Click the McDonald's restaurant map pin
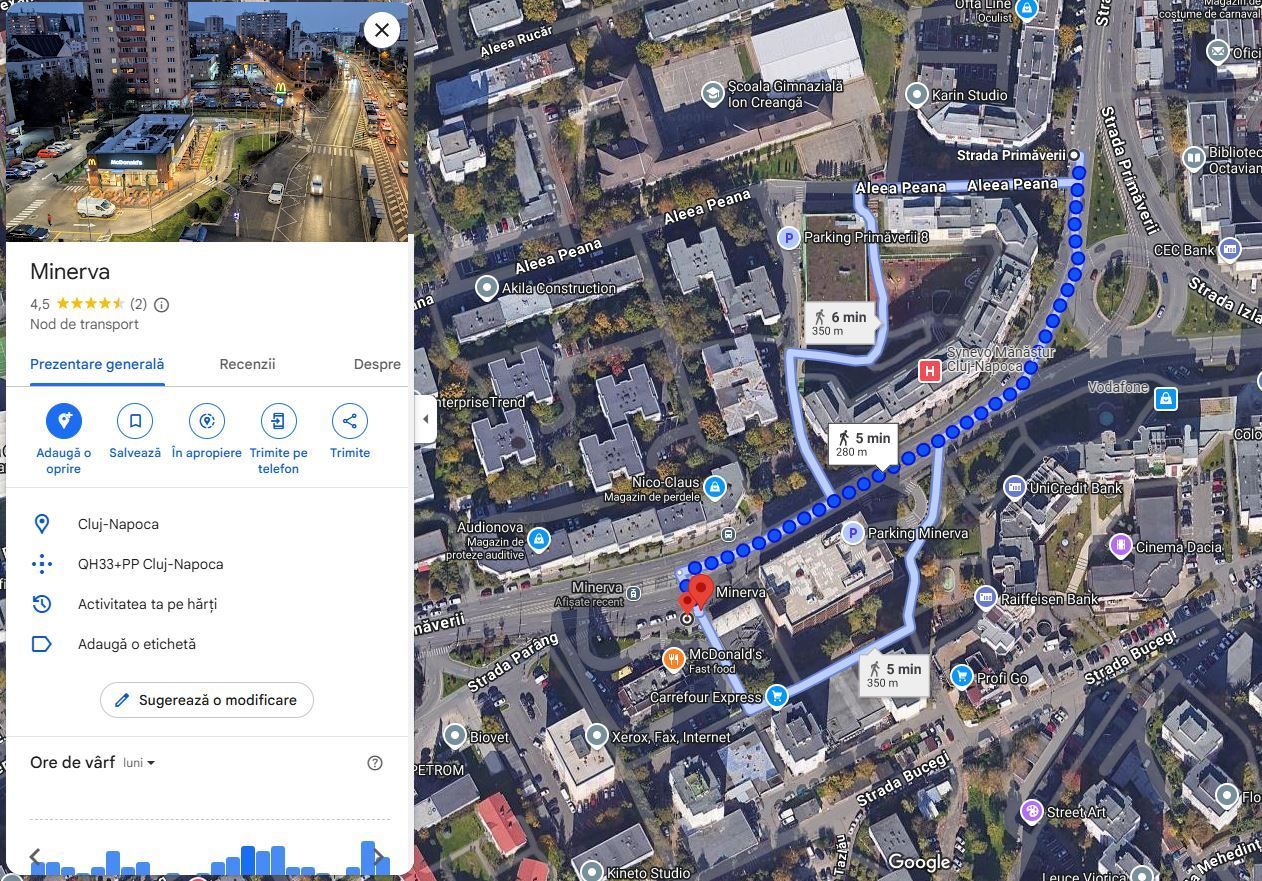 674,659
